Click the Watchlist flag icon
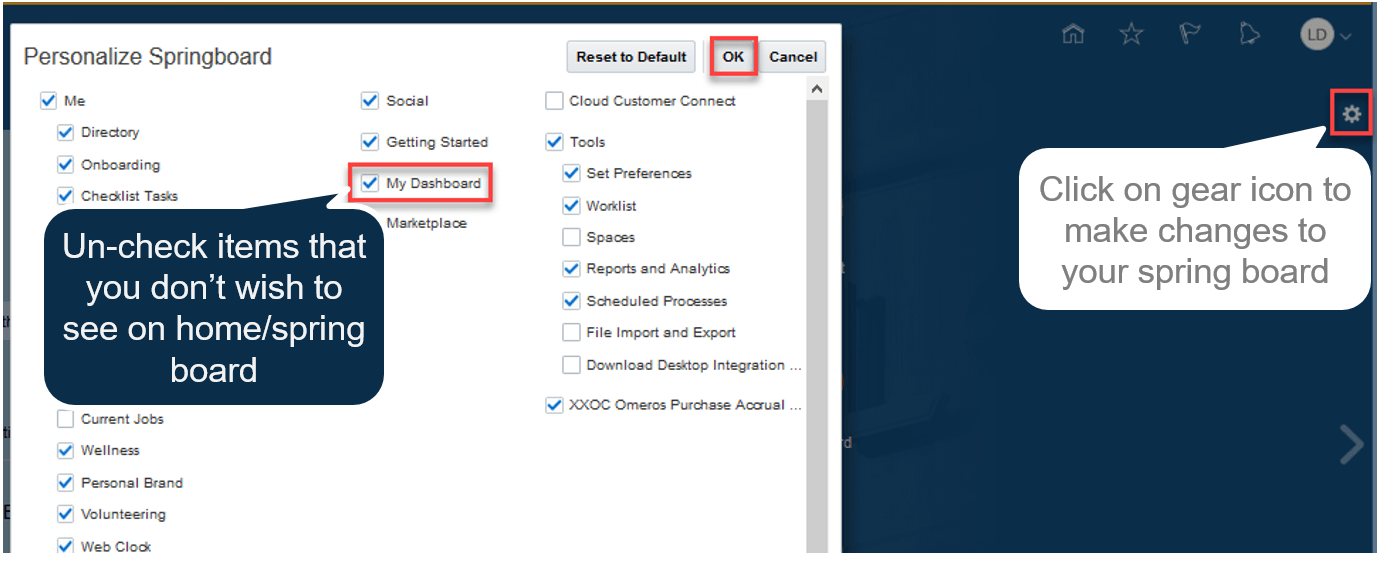 tap(1190, 35)
